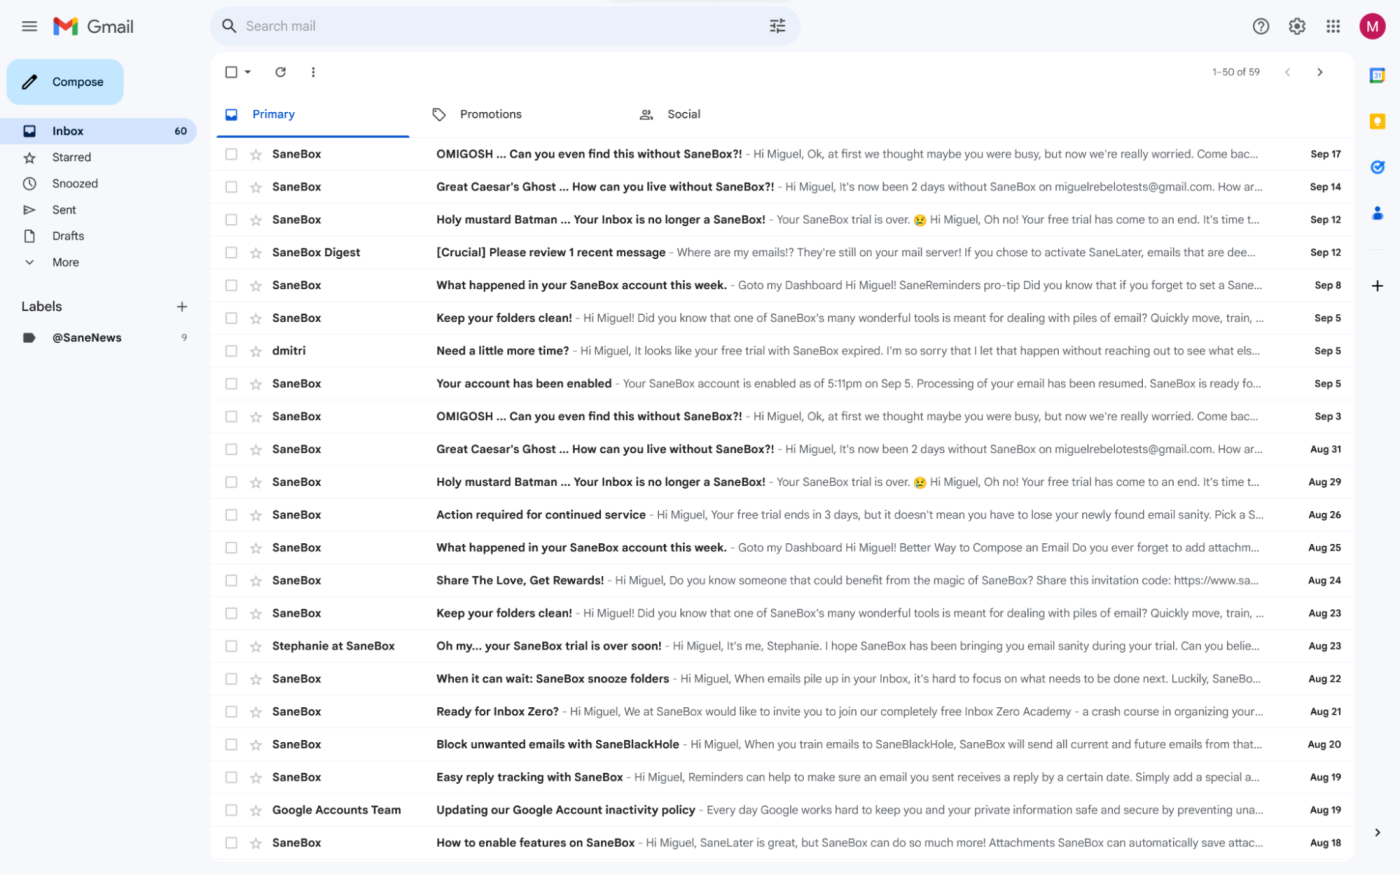Click the Search mail field
The height and width of the screenshot is (875, 1400).
click(x=505, y=26)
